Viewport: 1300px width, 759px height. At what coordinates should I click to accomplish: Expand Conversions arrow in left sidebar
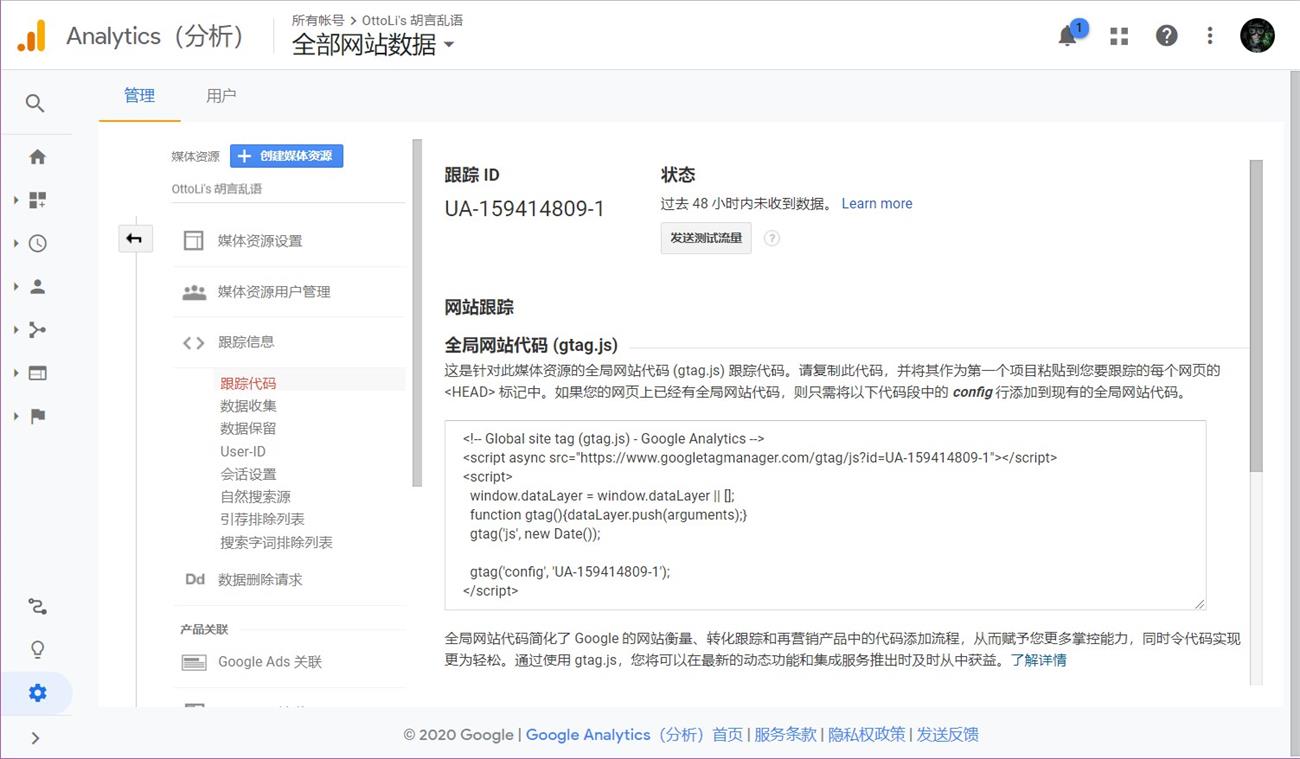16,416
